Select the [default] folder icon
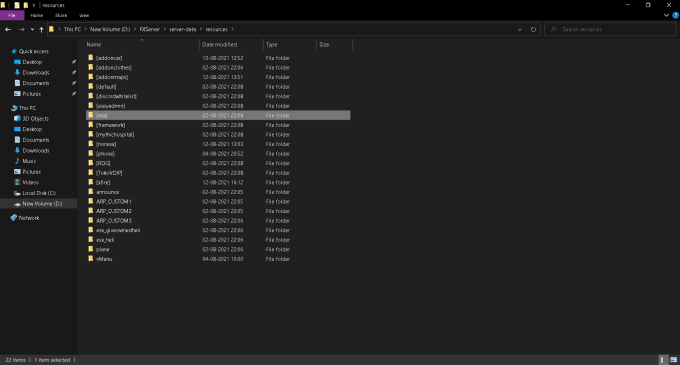 click(91, 86)
